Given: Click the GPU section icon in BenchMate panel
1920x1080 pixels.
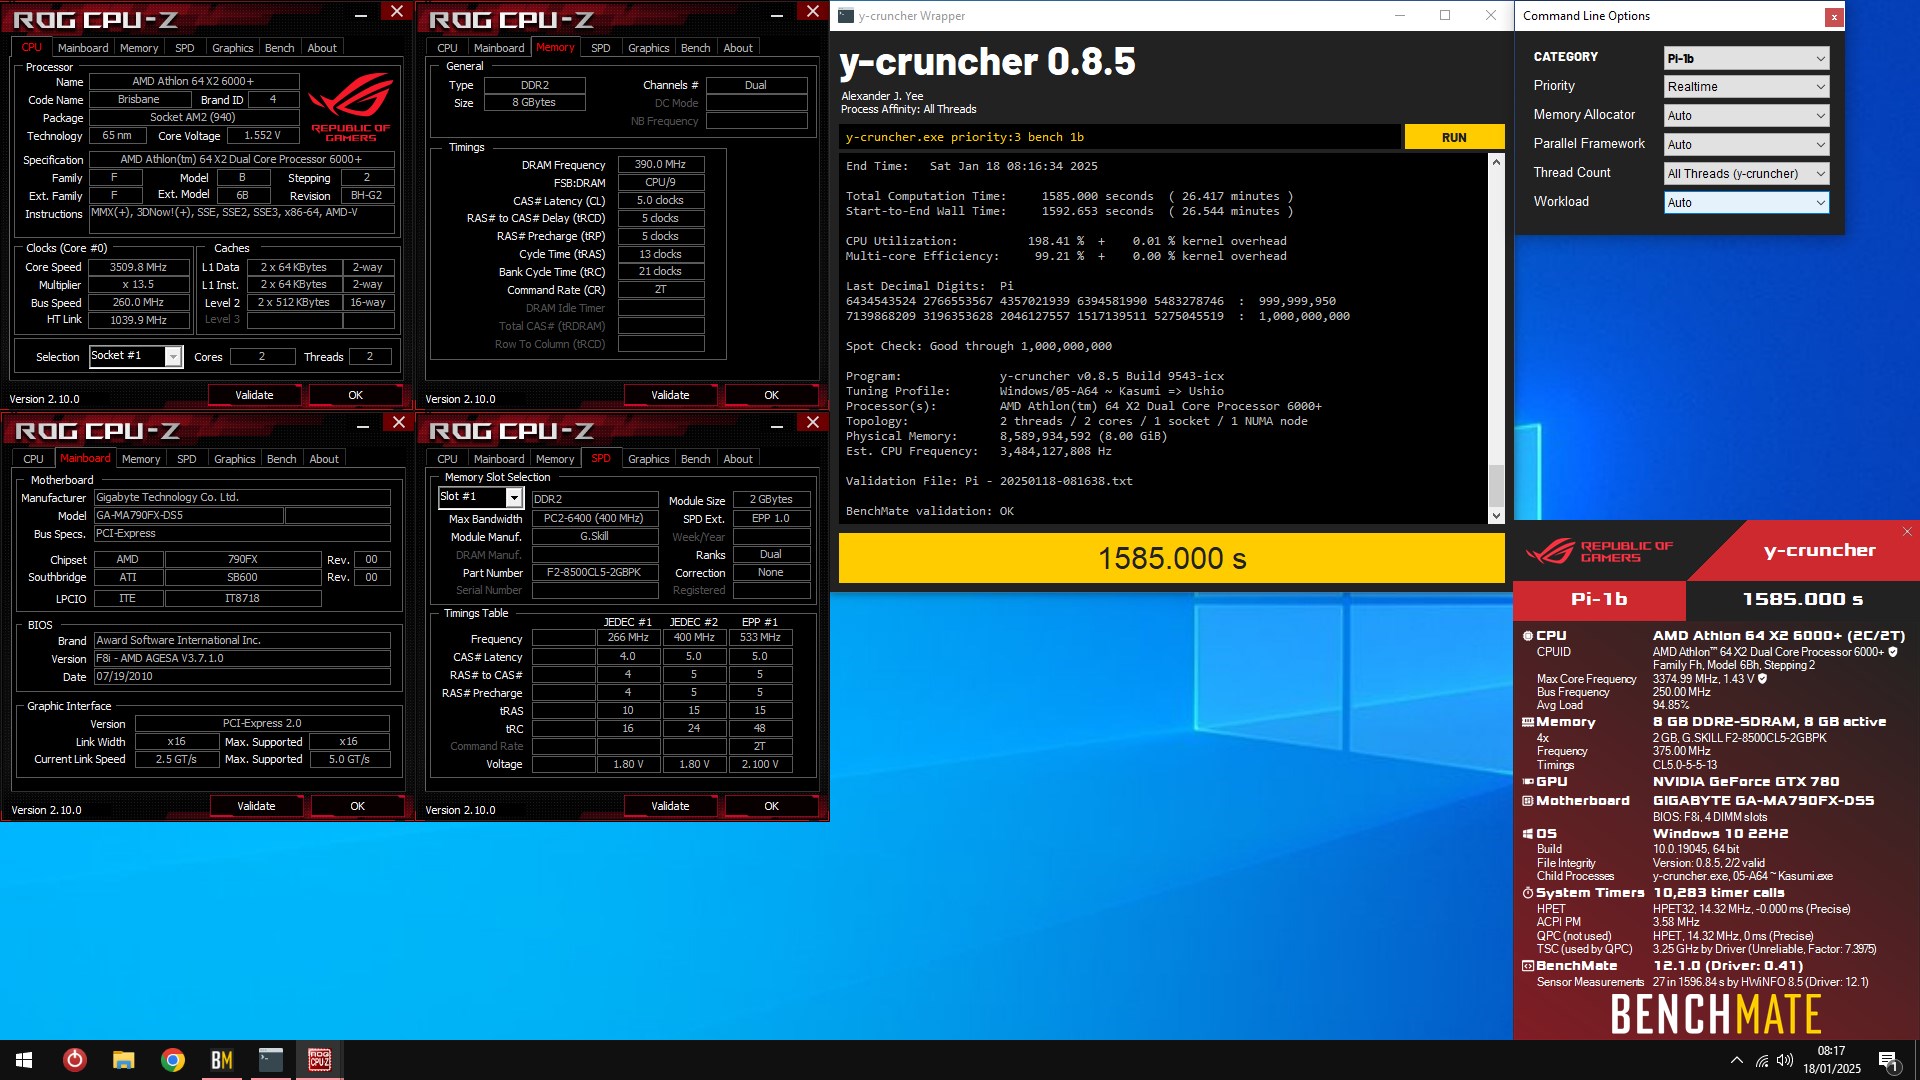Looking at the screenshot, I should [1527, 782].
